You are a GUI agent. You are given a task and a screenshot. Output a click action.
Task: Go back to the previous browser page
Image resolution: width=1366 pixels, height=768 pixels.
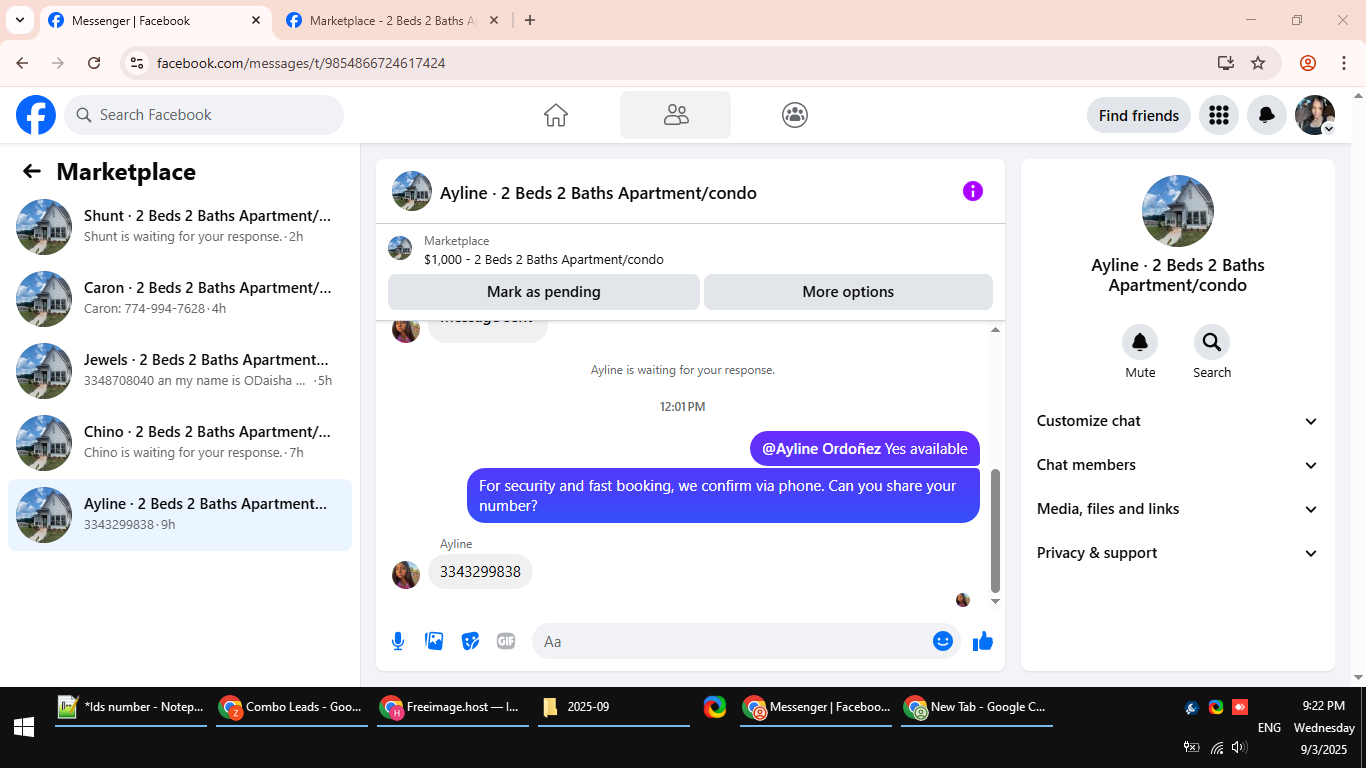point(22,63)
